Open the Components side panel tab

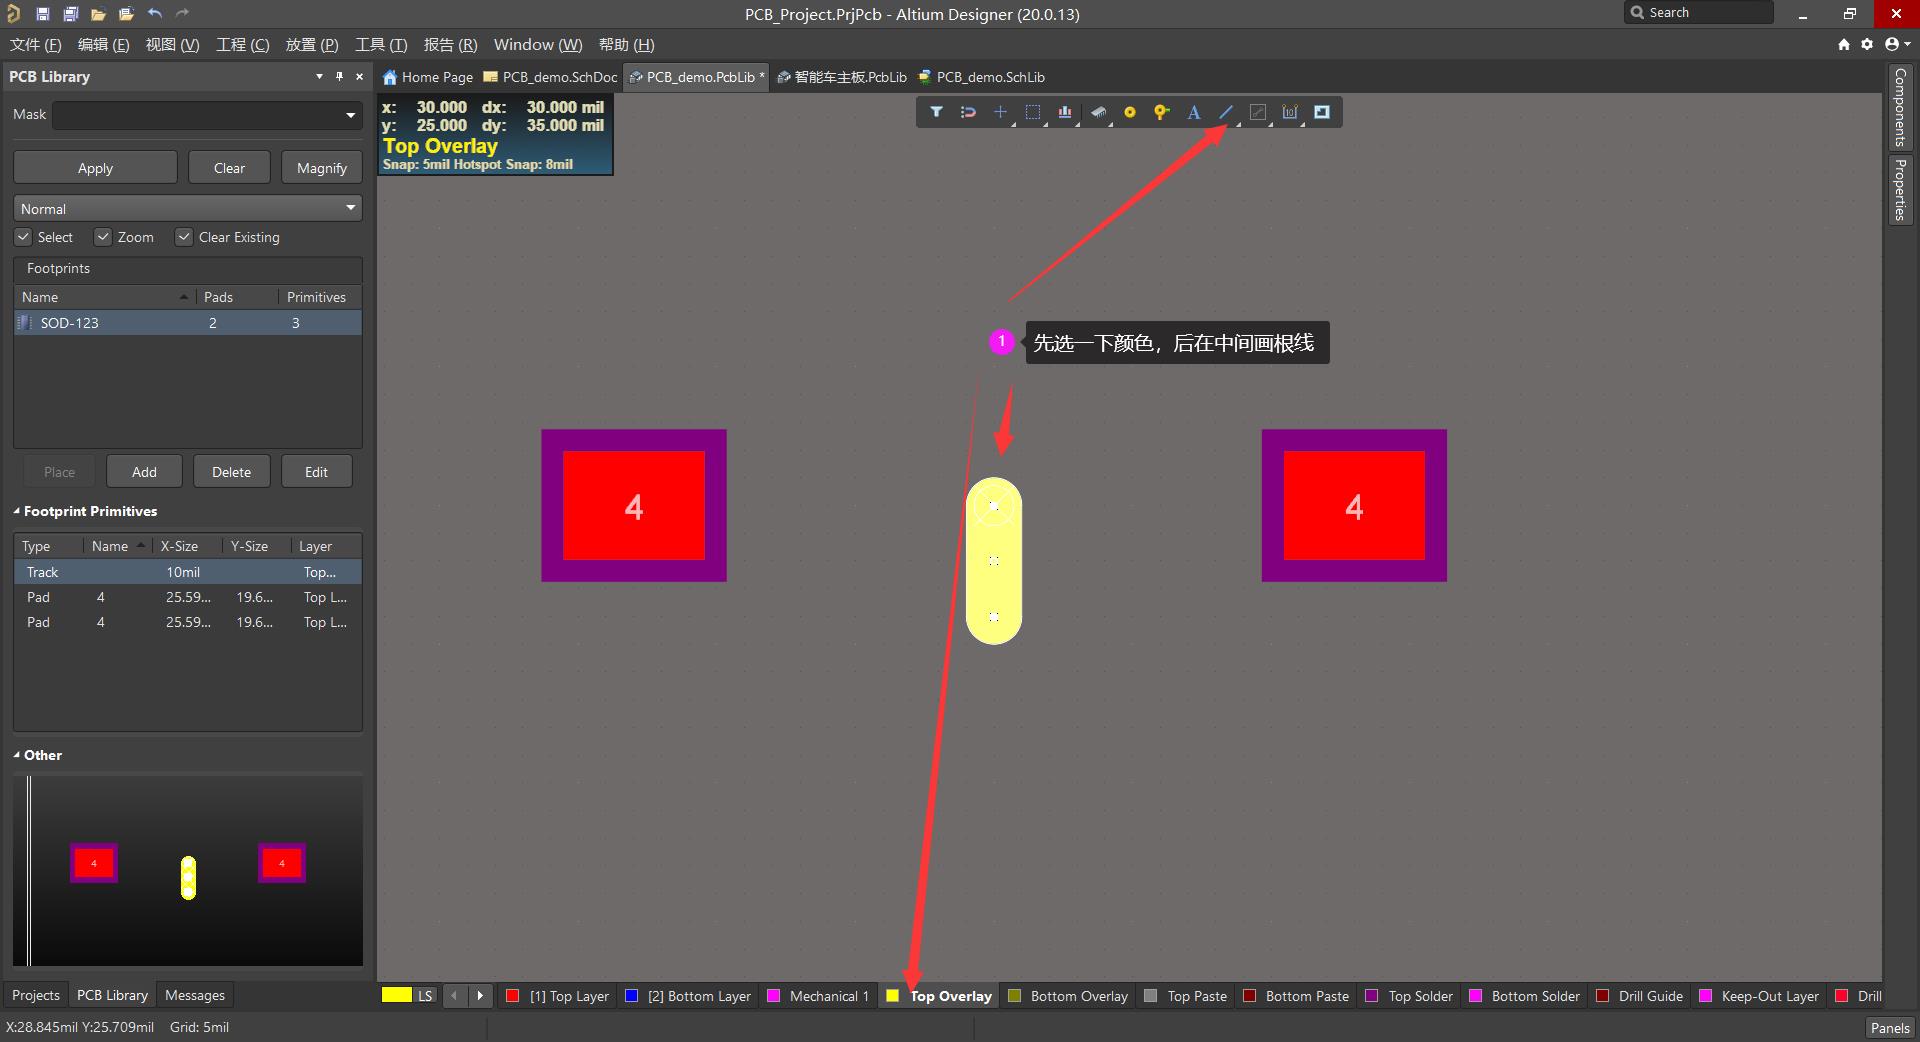click(x=1899, y=107)
